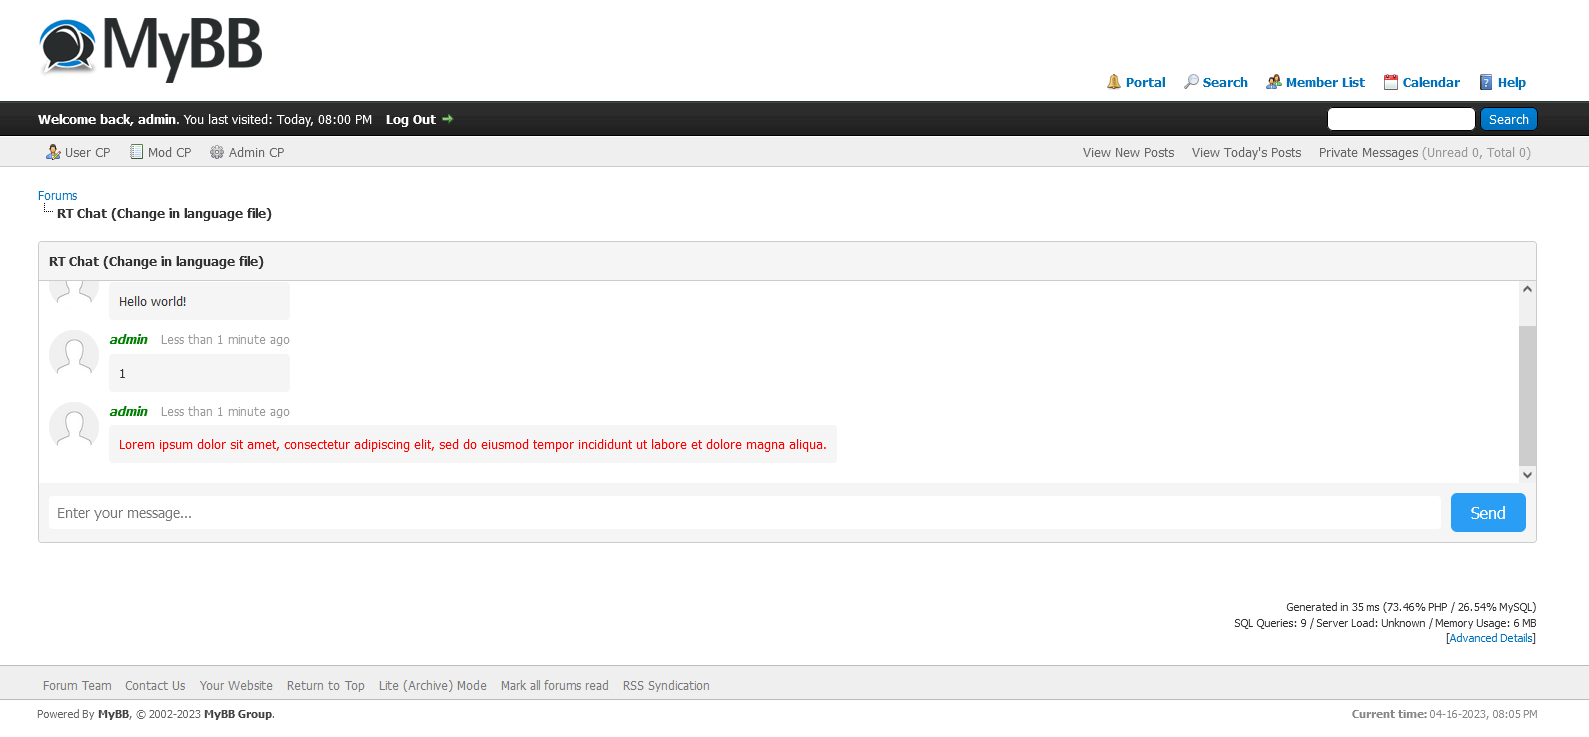1589x737 pixels.
Task: Click the Search magnifier icon in the top menu
Action: click(x=1191, y=82)
